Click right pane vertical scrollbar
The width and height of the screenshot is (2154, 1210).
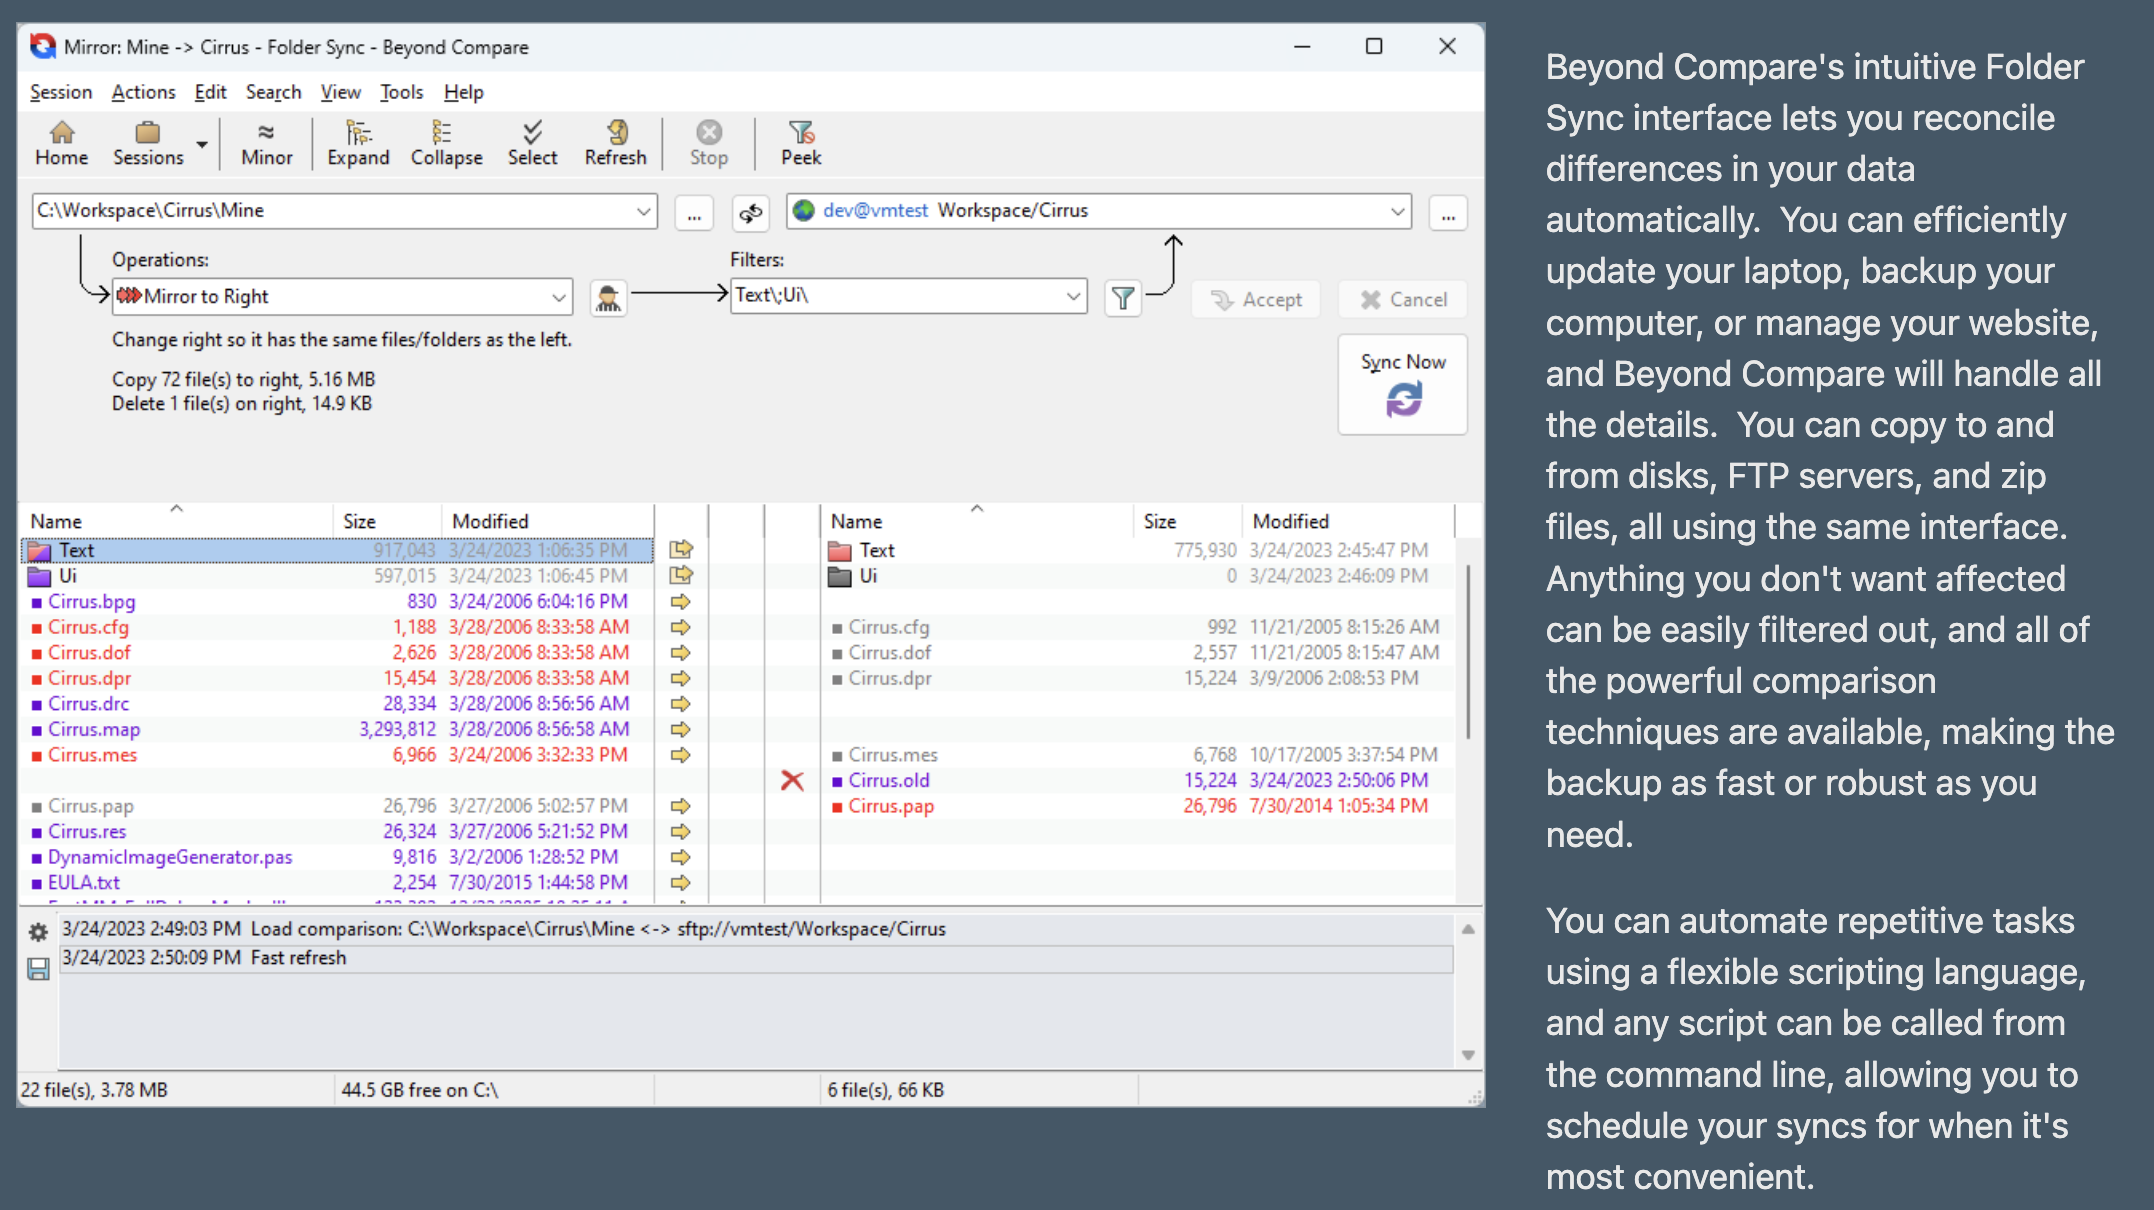1467,653
